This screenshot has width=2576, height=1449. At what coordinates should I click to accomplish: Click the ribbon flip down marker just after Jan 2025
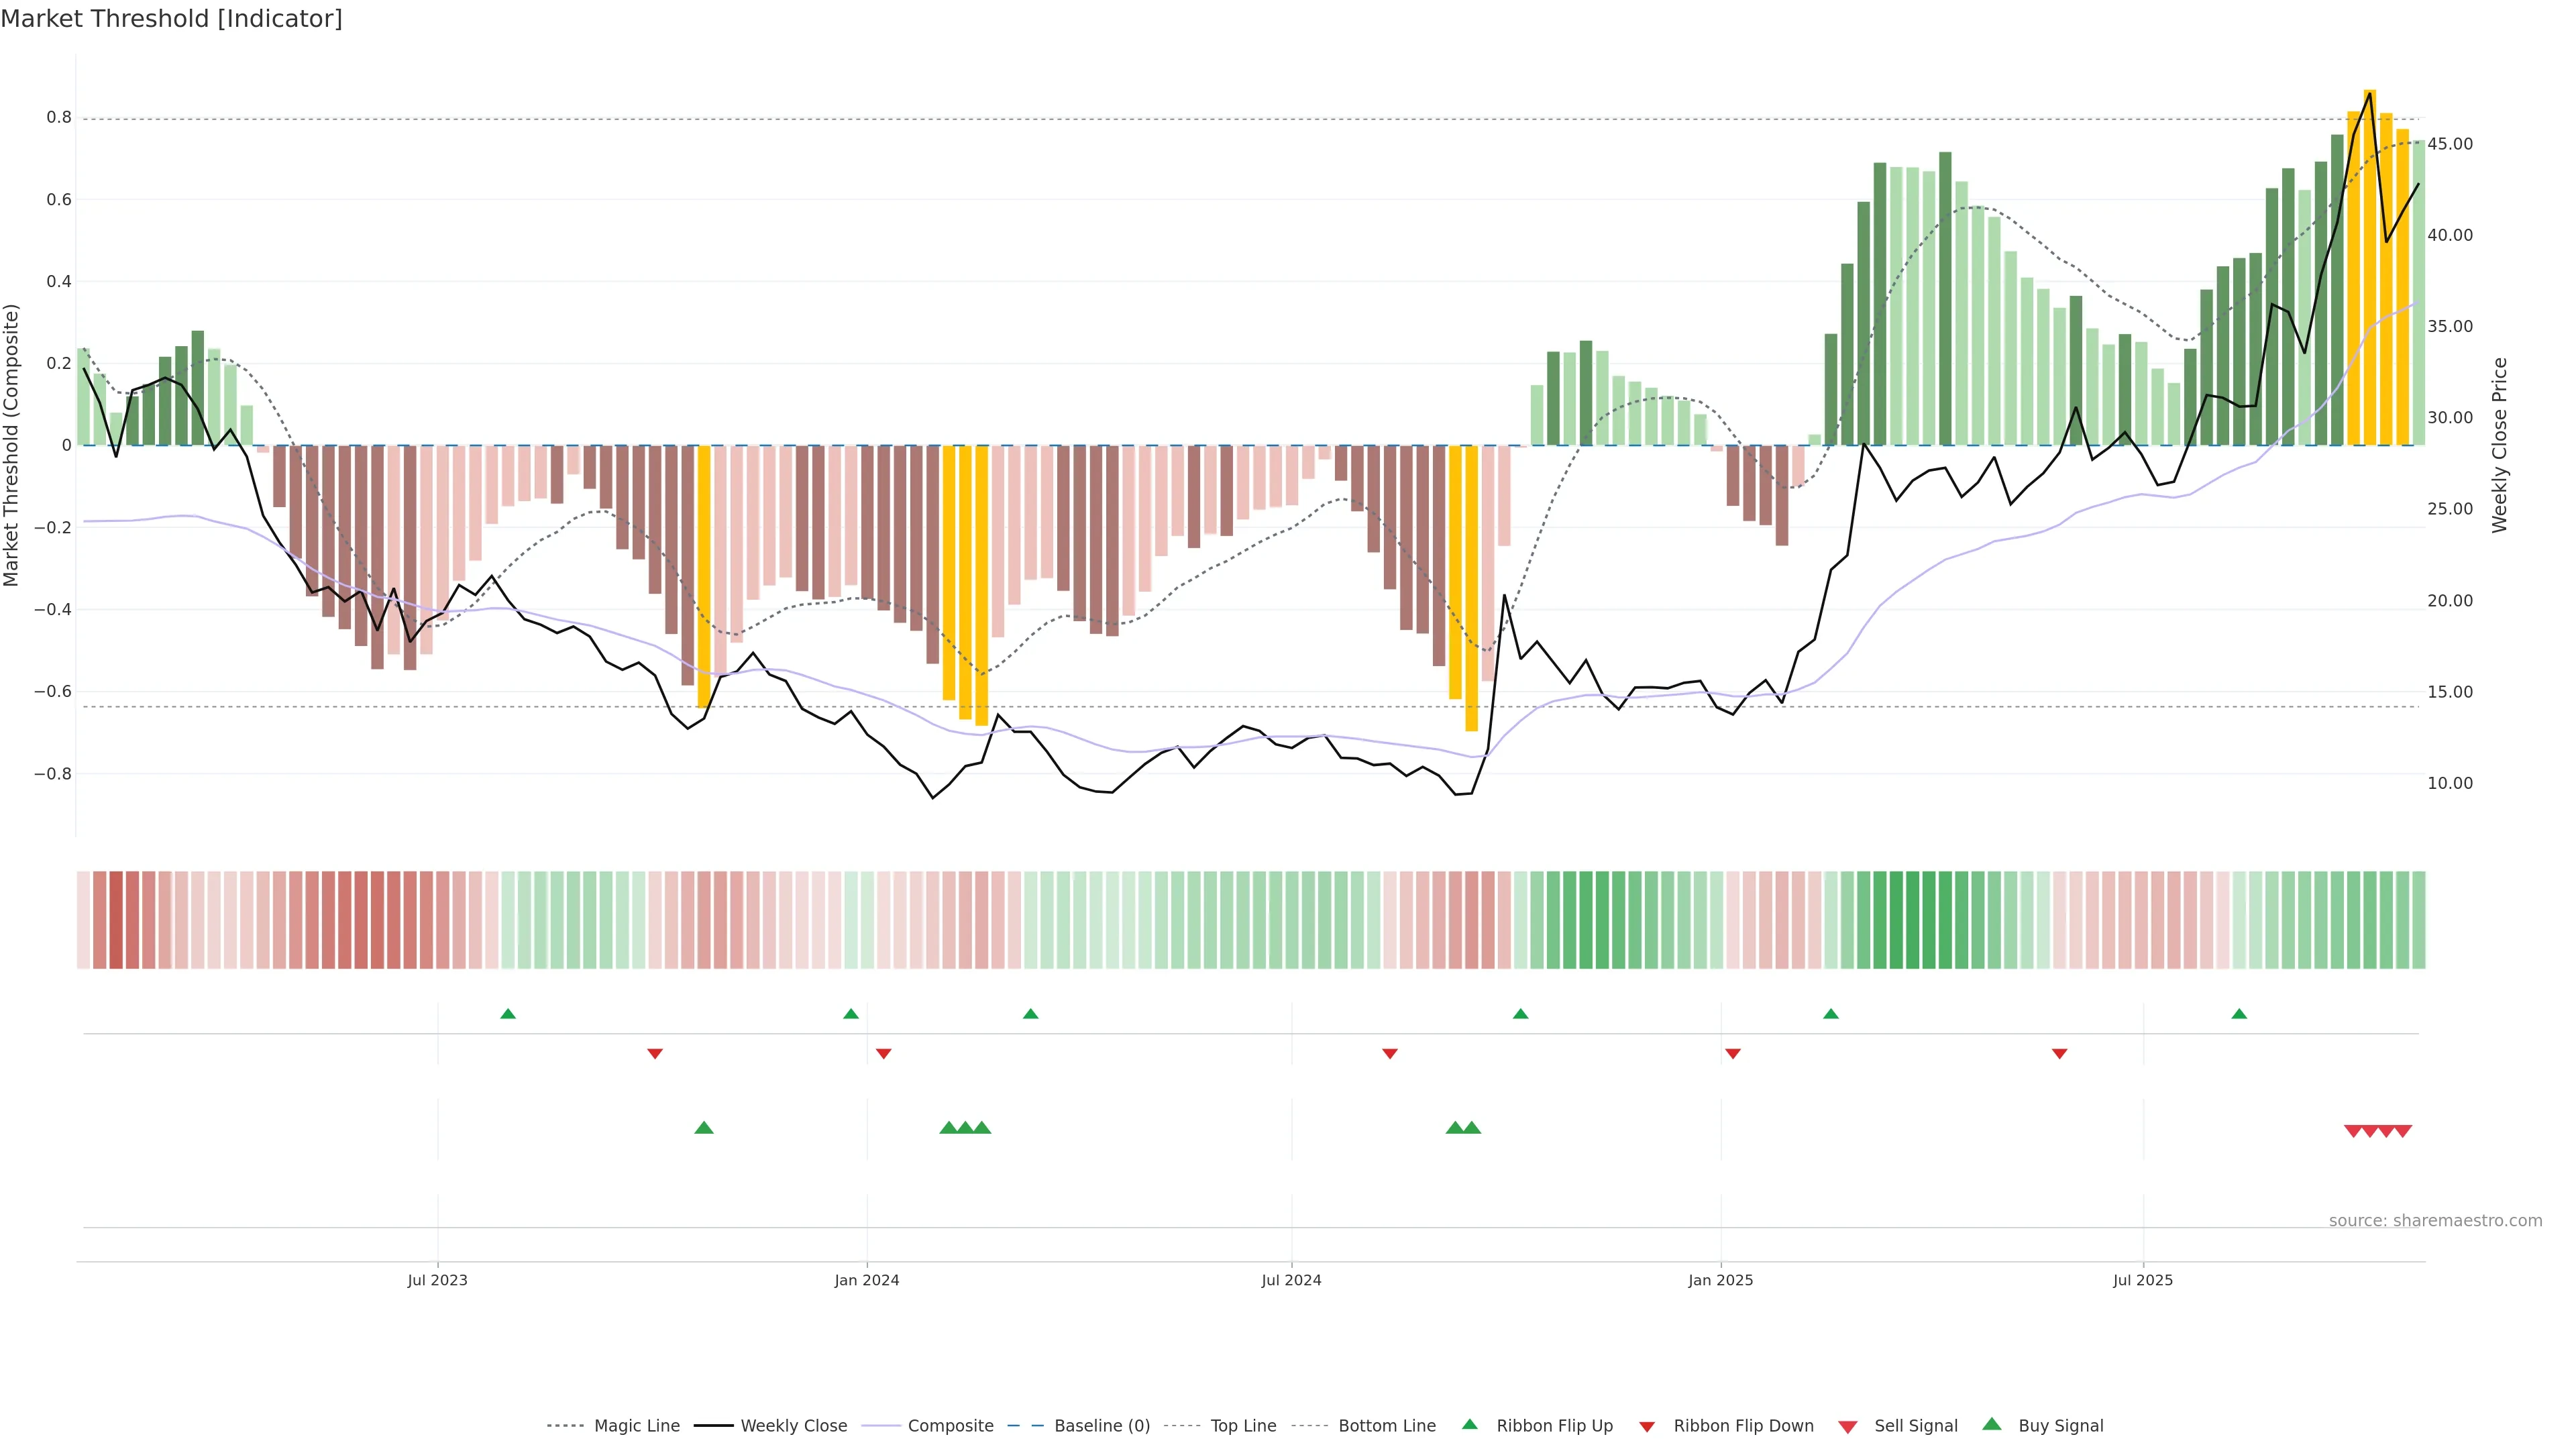(x=1733, y=1053)
